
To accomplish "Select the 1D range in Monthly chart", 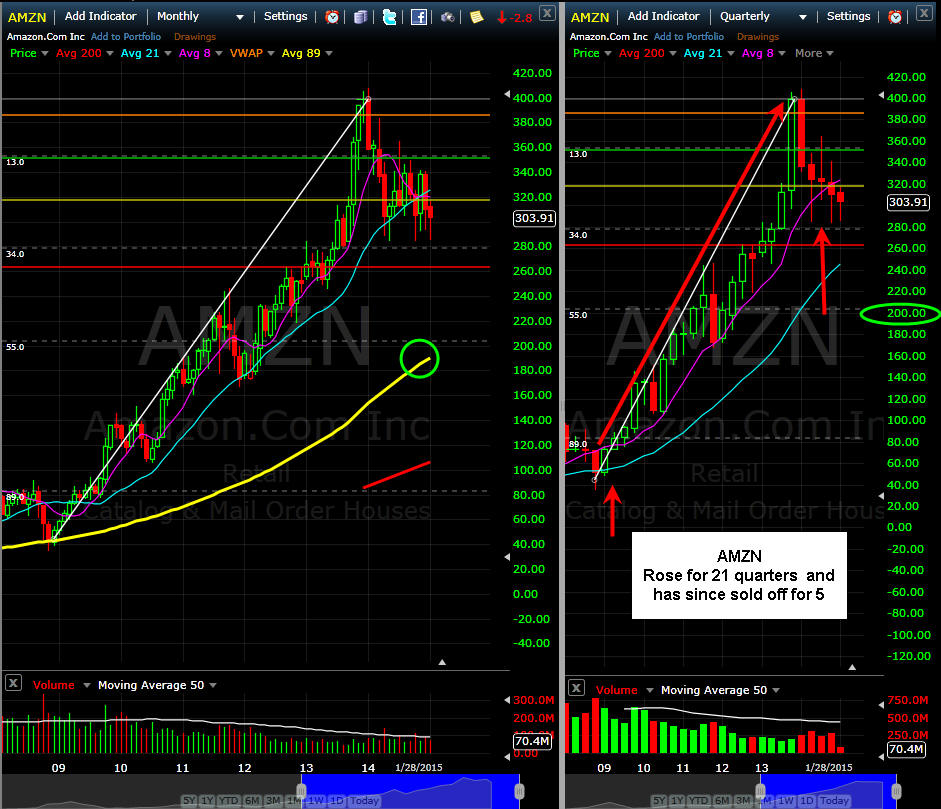I will point(337,801).
